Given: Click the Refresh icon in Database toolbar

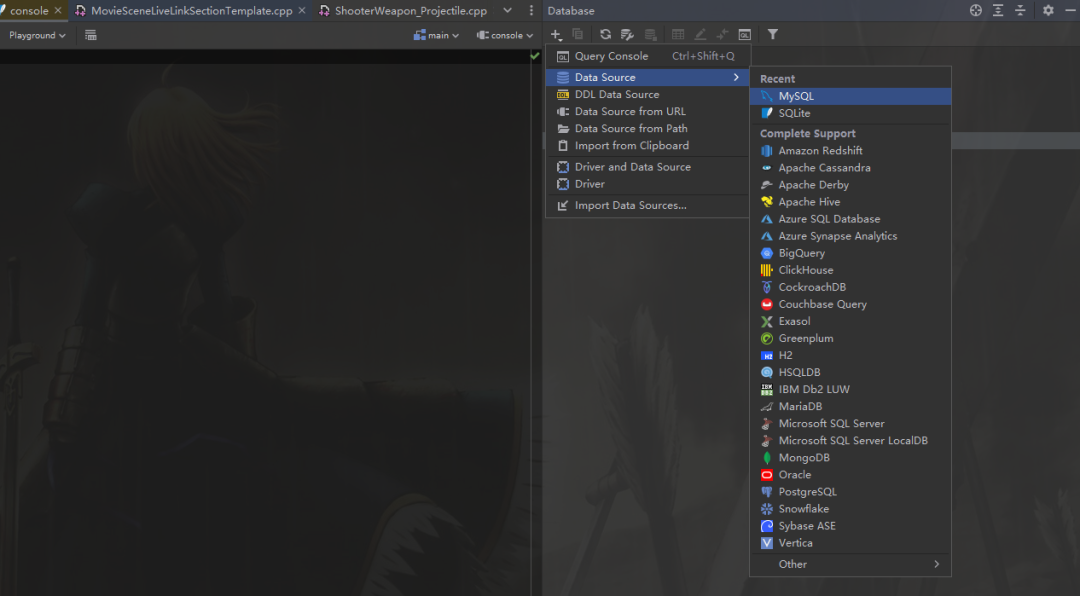Looking at the screenshot, I should [x=605, y=35].
